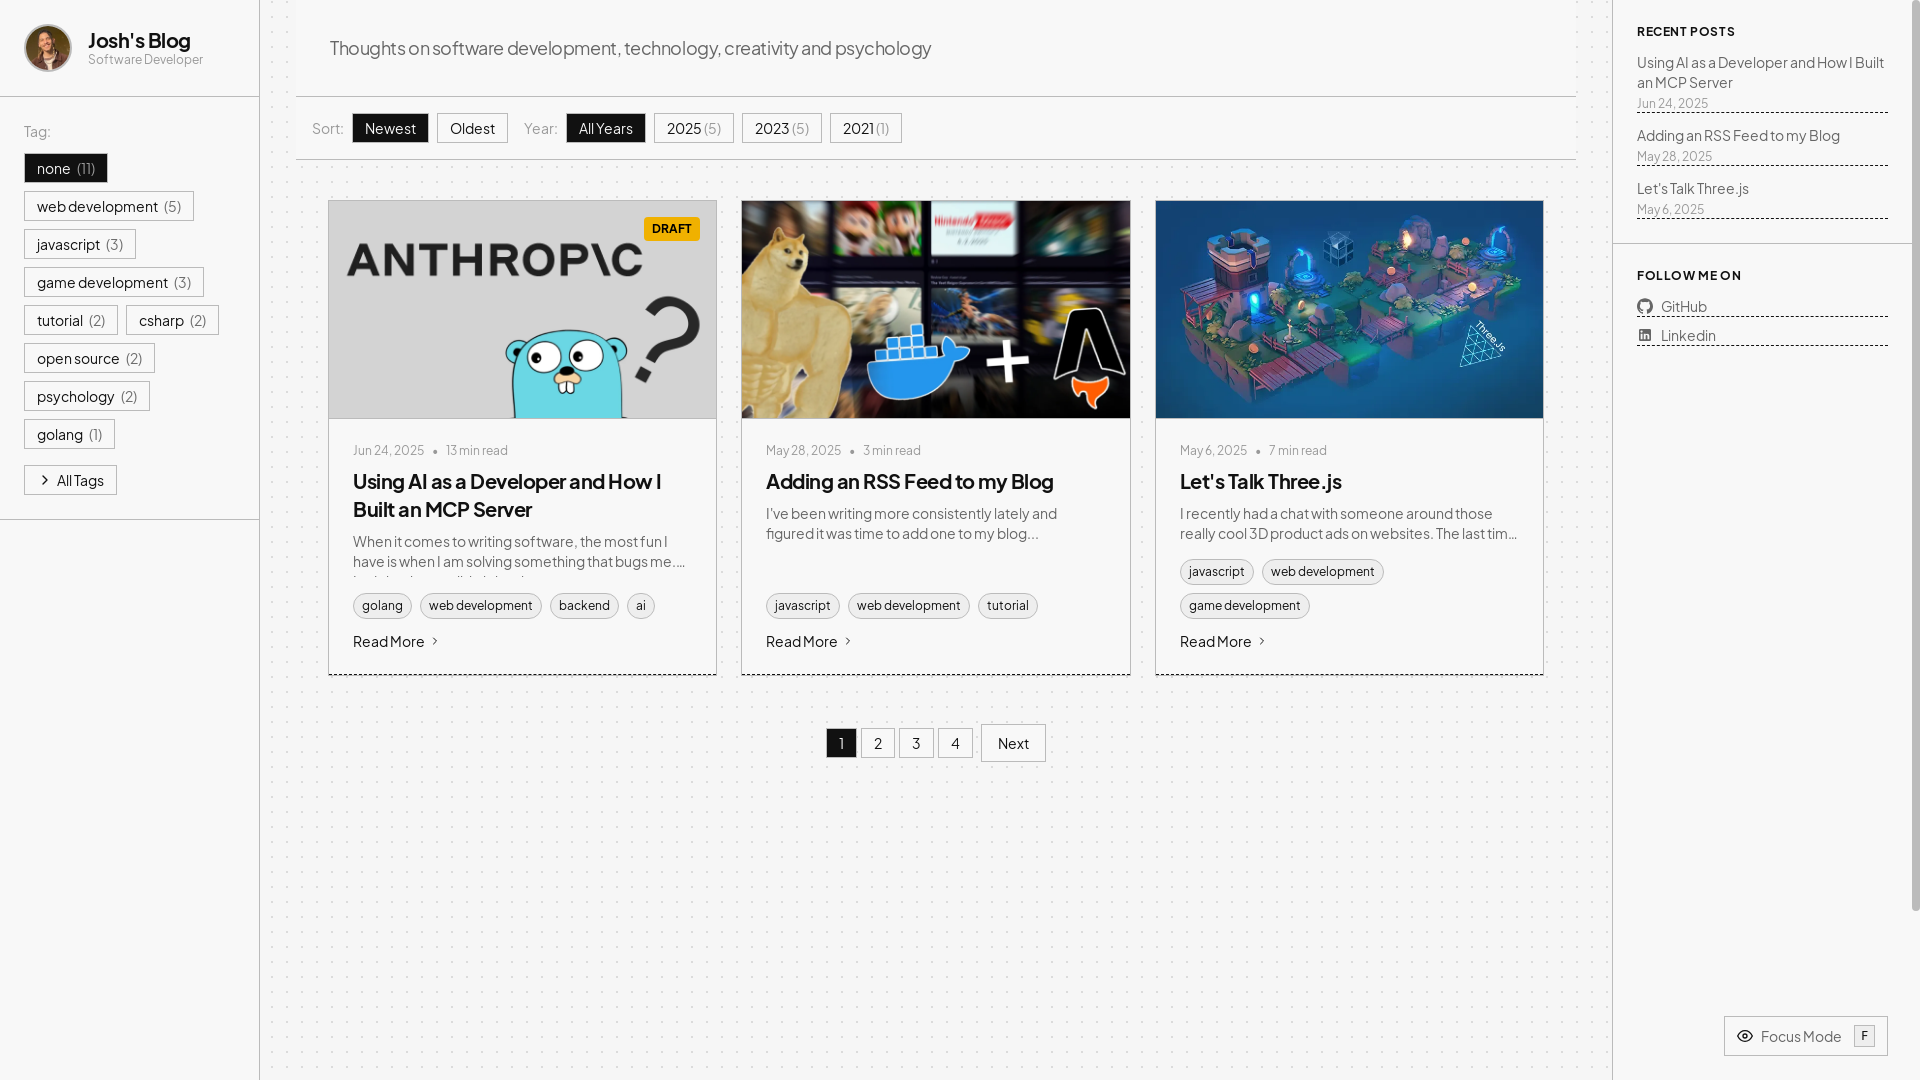The width and height of the screenshot is (1920, 1080).
Task: Click the DRAFT badge on first post
Action: [672, 229]
